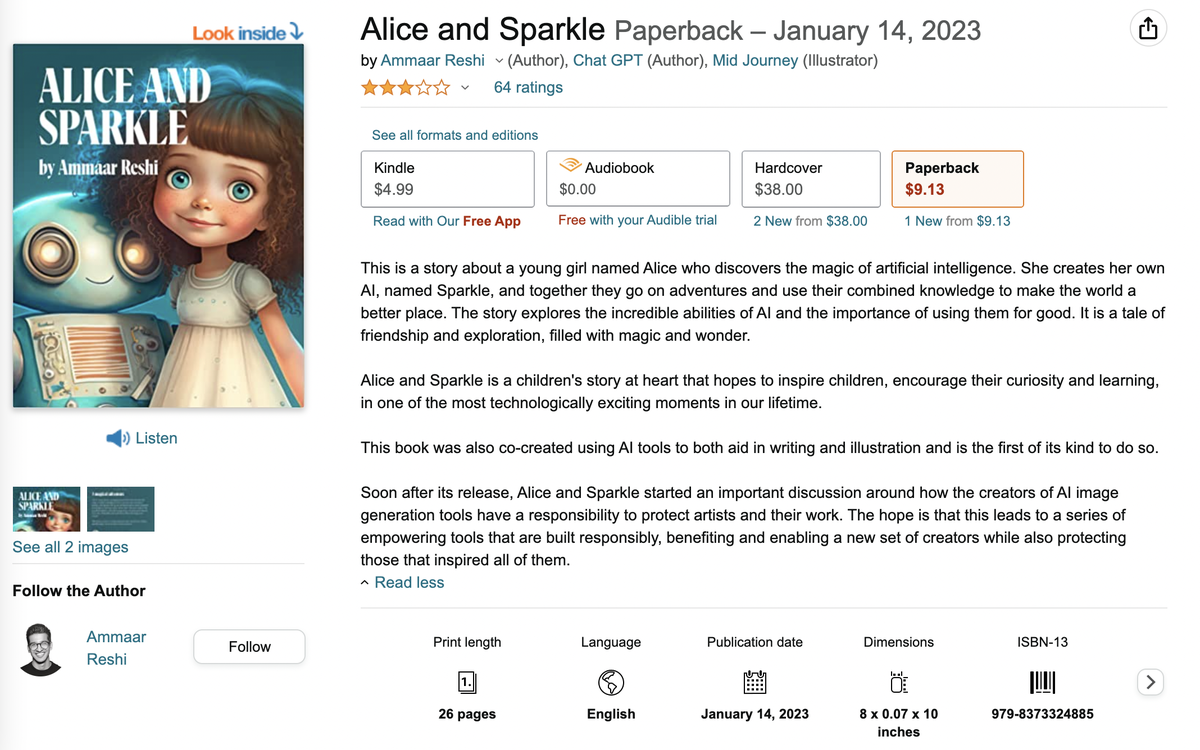Click the publication date calendar icon
The image size is (1200, 750).
[x=755, y=684]
